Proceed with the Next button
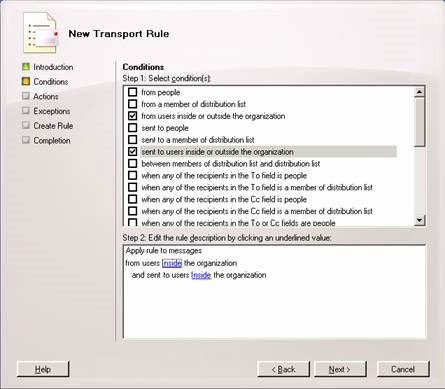445x389 pixels. tap(340, 369)
